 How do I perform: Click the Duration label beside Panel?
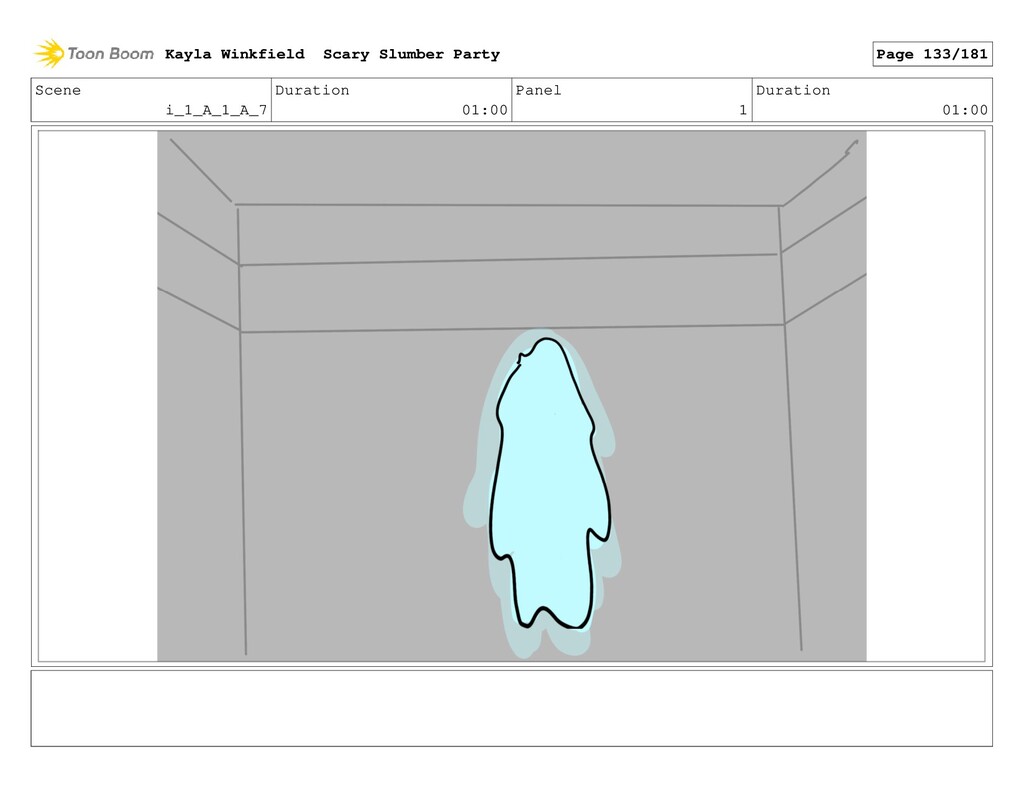click(x=793, y=90)
